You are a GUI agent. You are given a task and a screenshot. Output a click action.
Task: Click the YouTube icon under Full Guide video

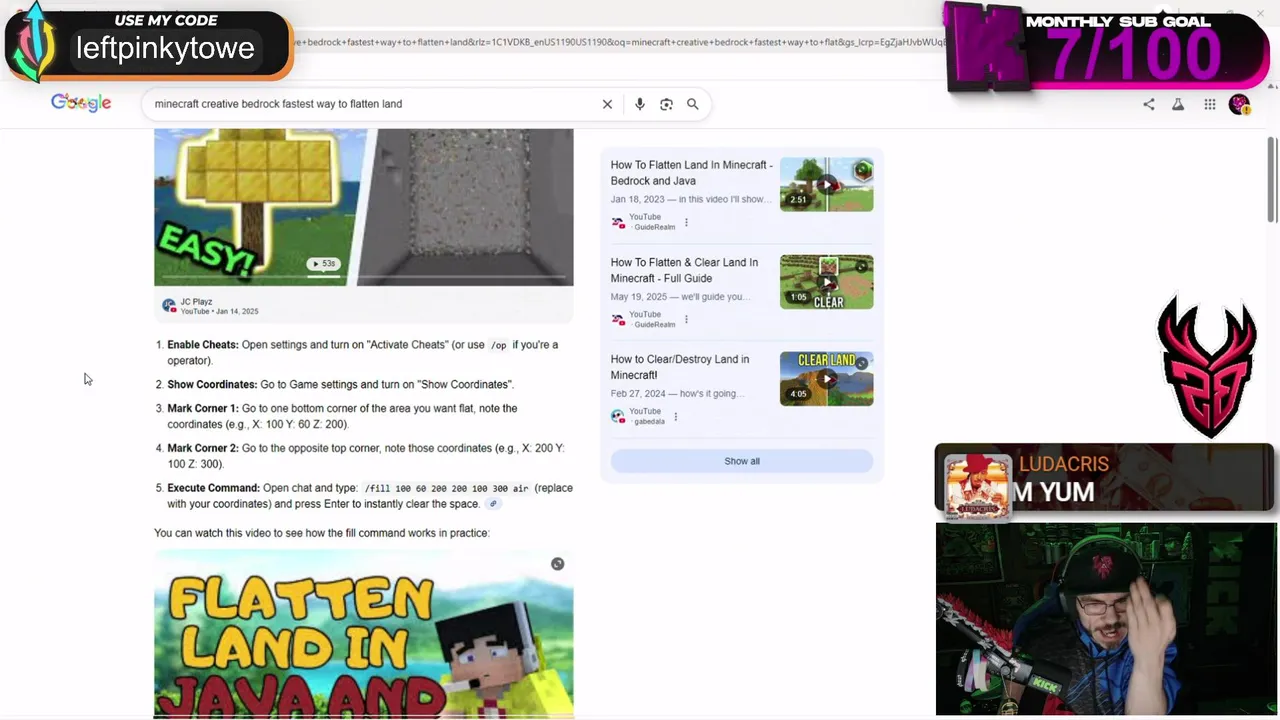click(618, 319)
